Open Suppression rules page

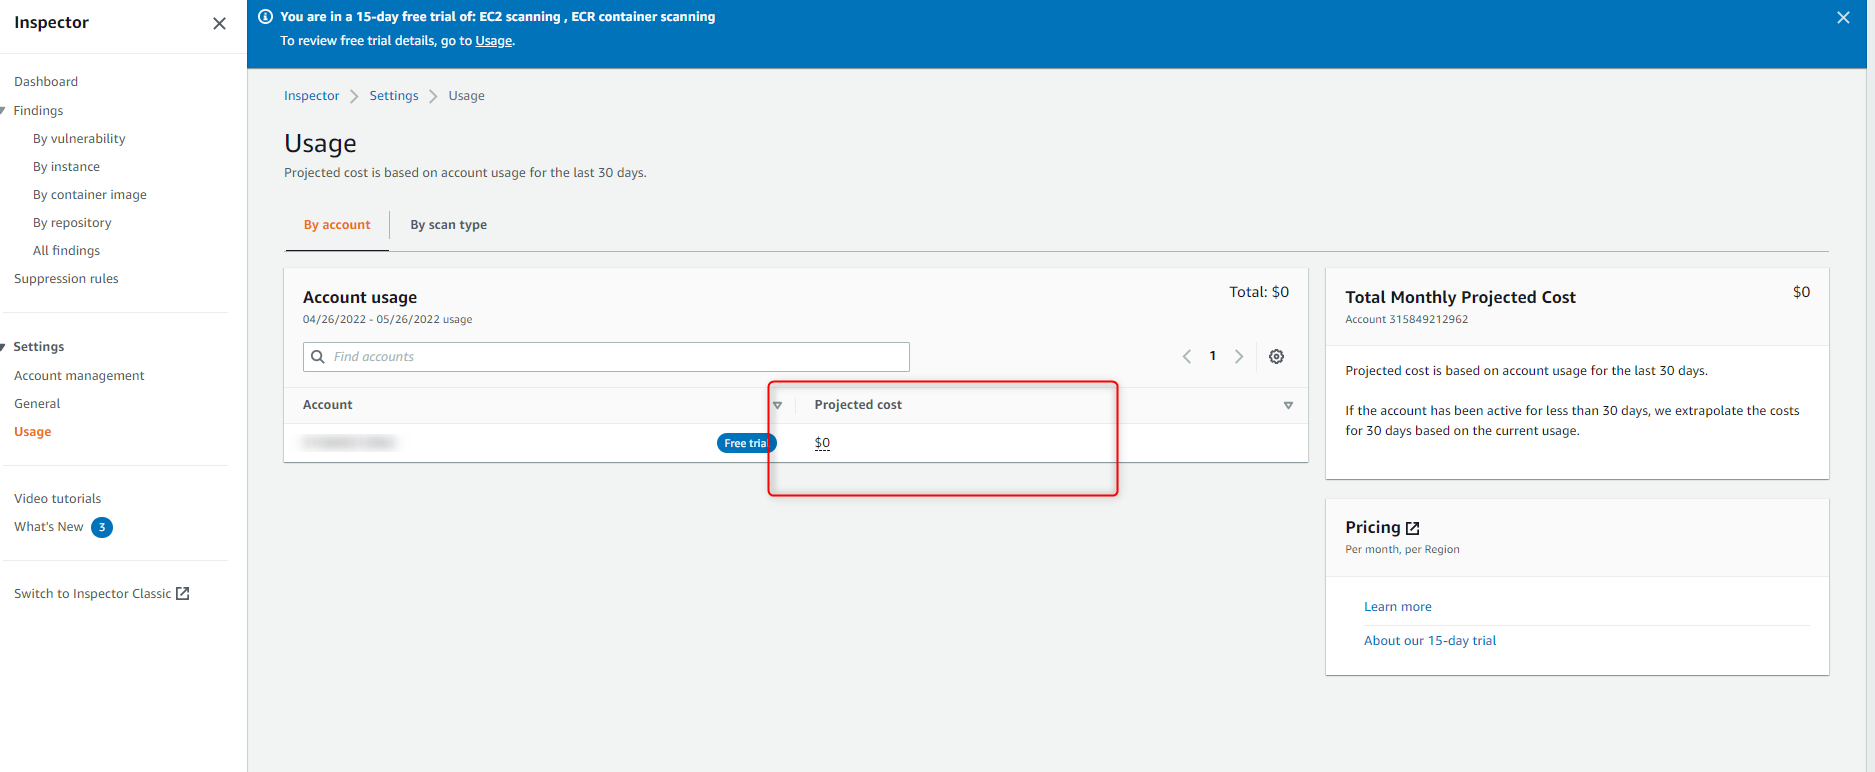(66, 279)
